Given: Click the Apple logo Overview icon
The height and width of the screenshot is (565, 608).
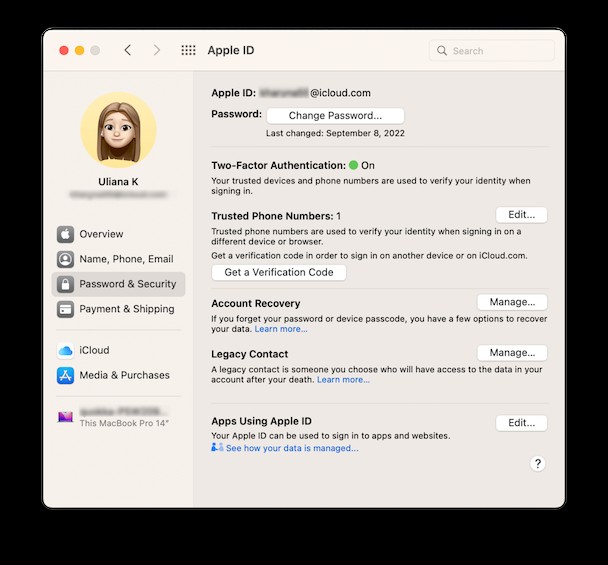Looking at the screenshot, I should tap(65, 234).
